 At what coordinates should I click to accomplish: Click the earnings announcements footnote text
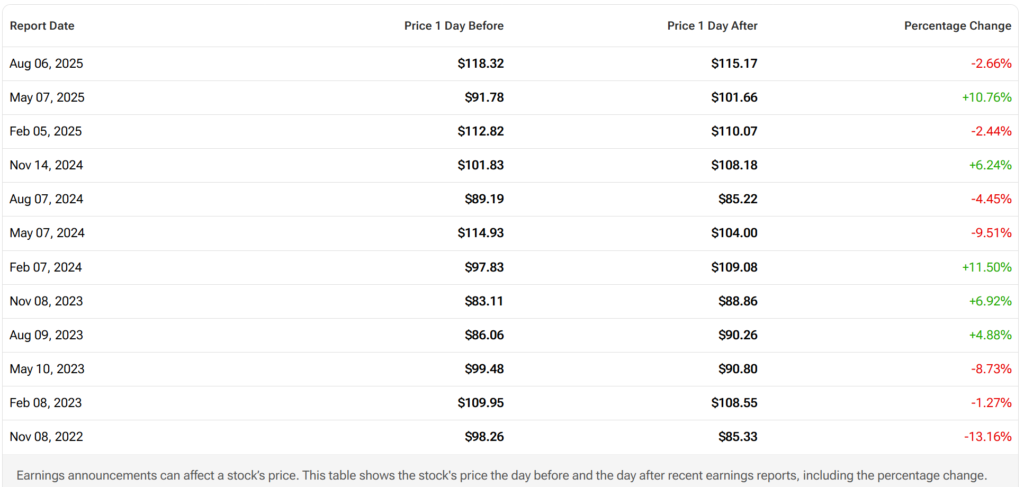point(501,475)
